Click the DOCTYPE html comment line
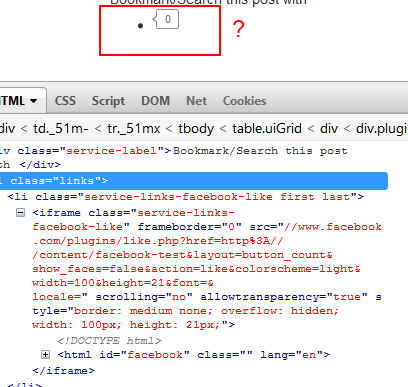This screenshot has height=387, width=408. (109, 341)
